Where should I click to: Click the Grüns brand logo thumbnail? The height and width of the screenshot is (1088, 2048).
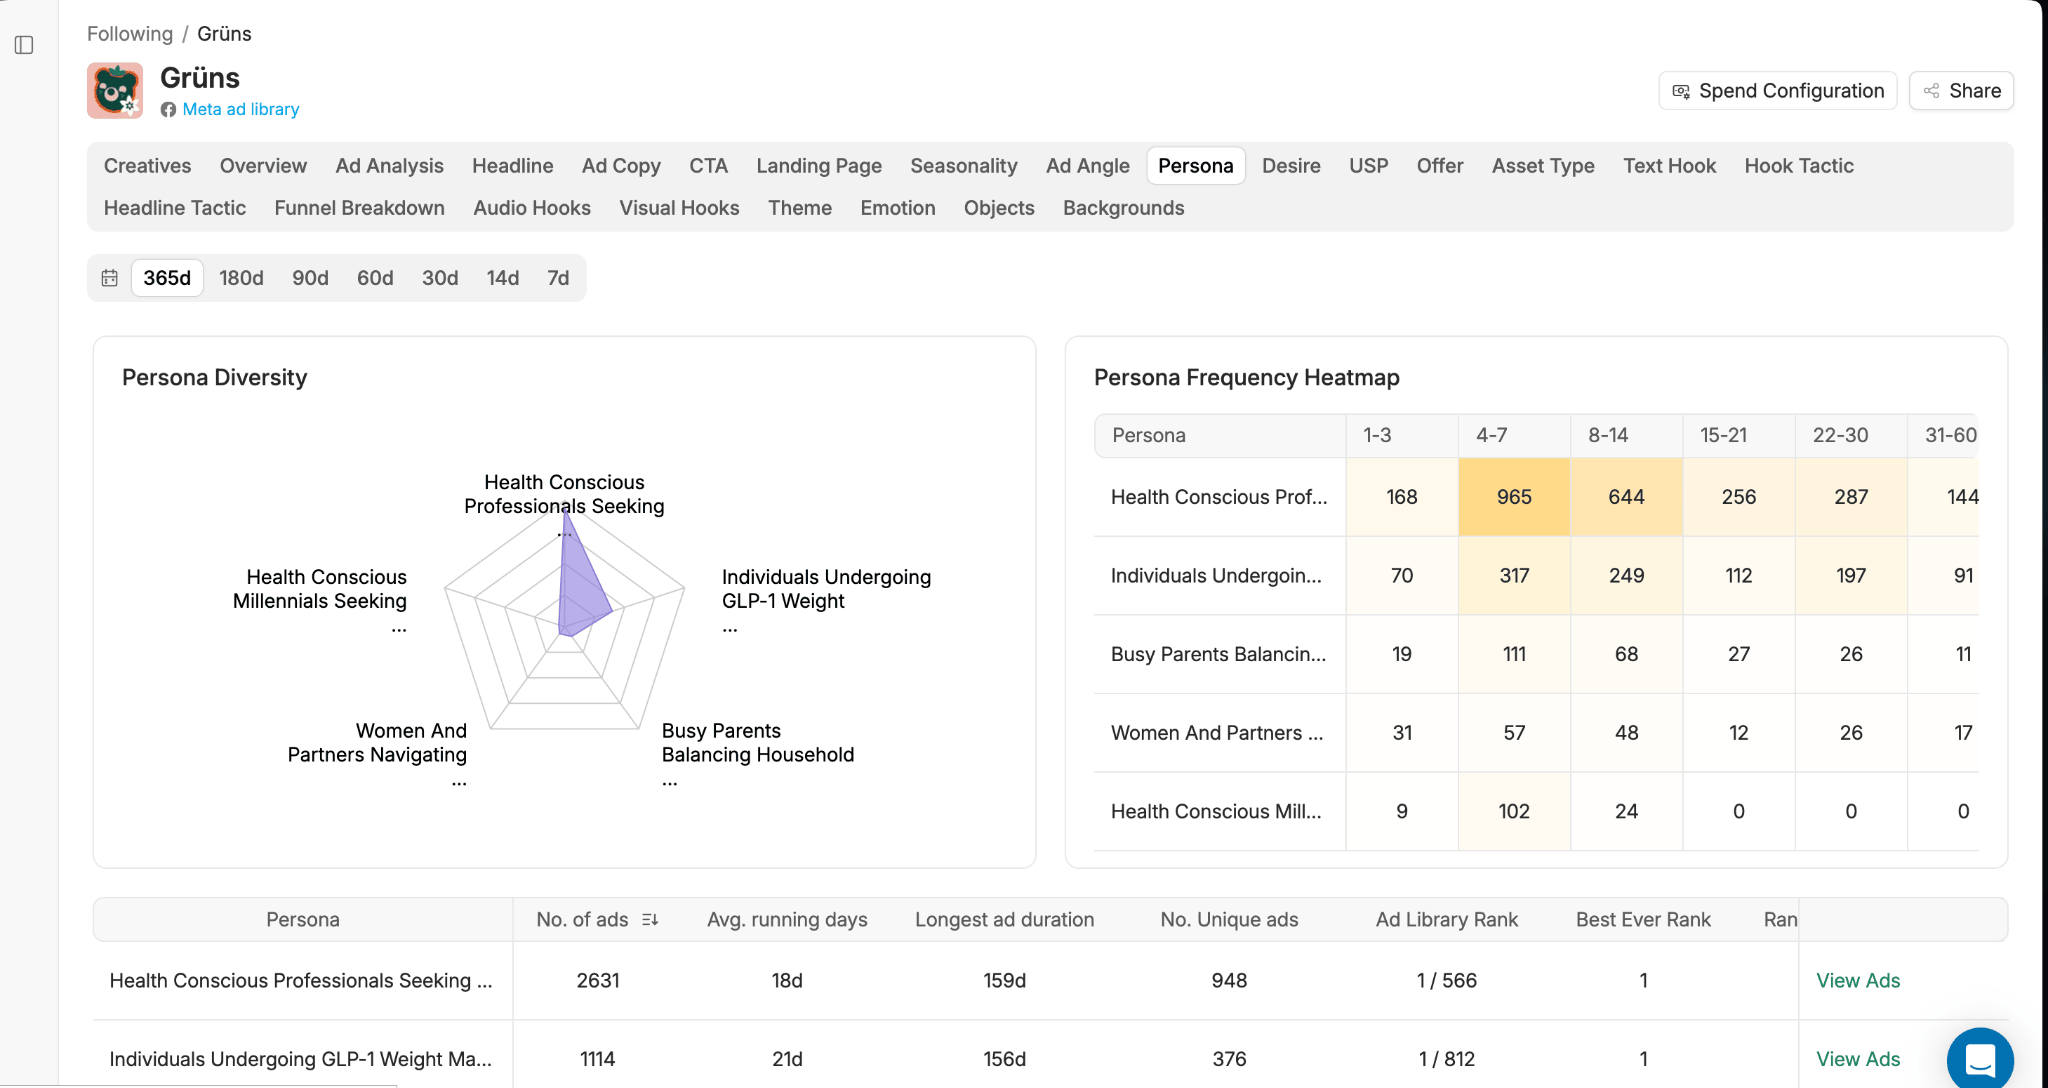[115, 91]
